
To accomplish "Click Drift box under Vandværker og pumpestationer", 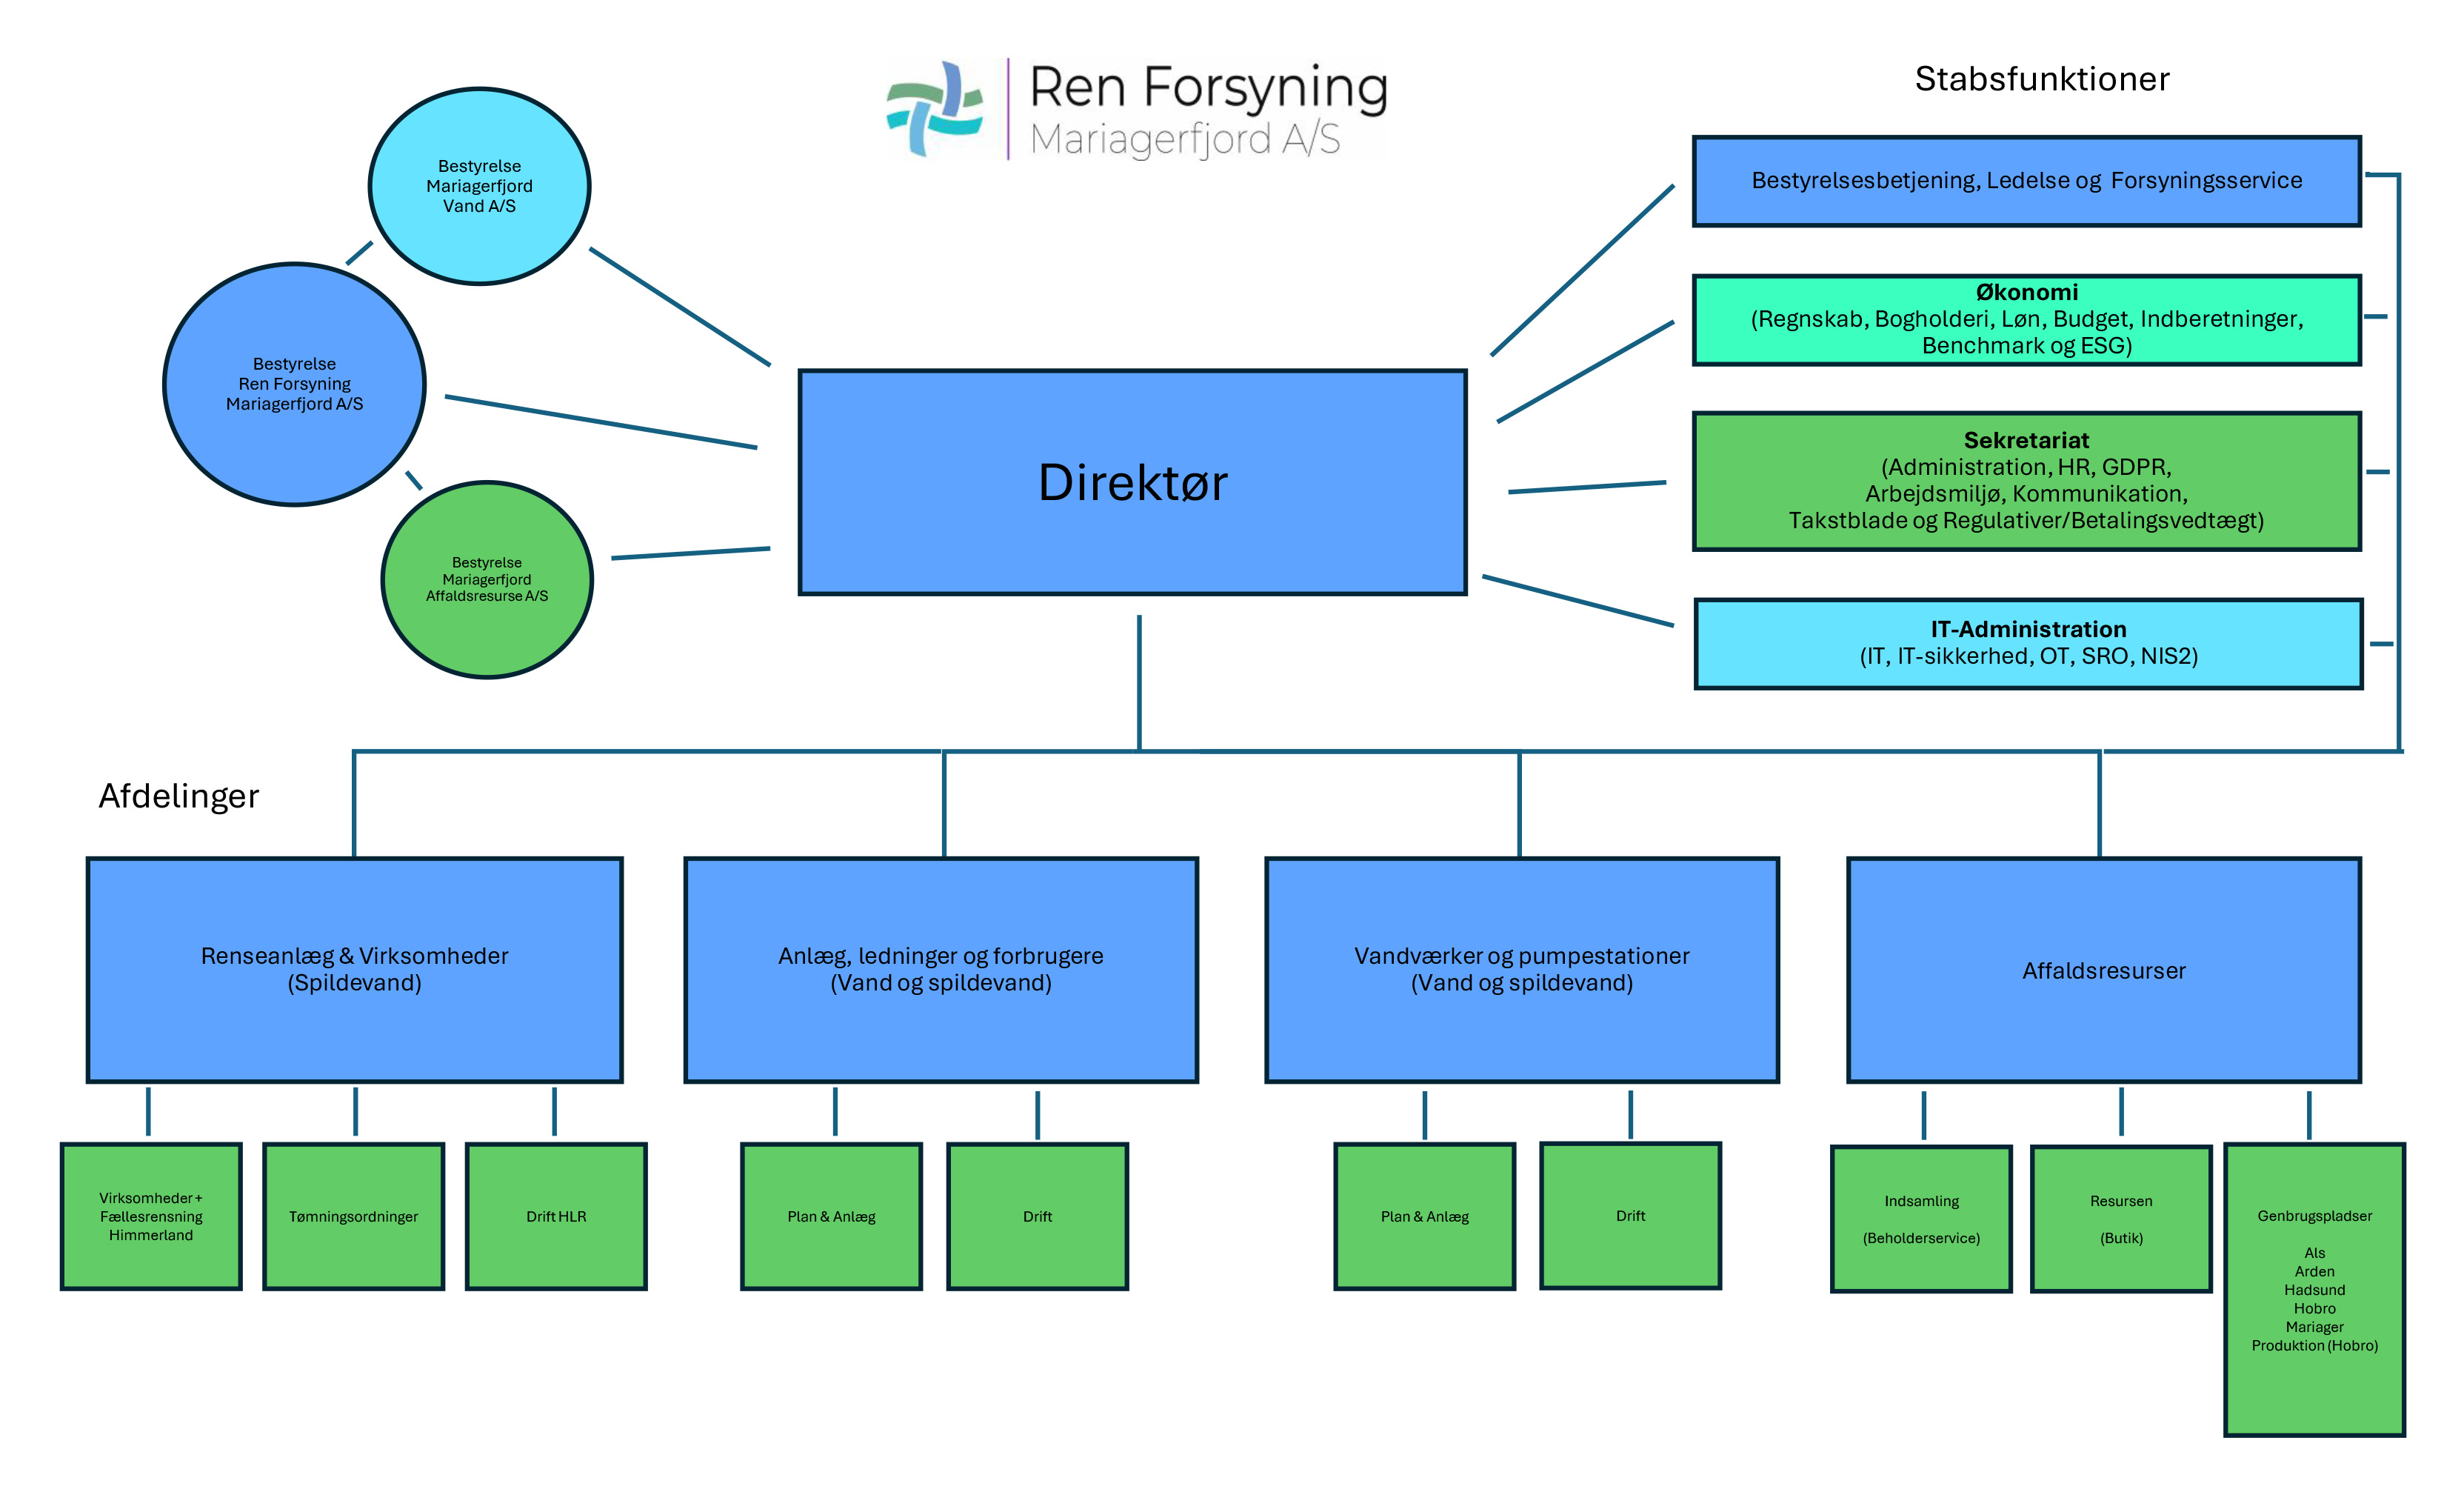I will click(1630, 1215).
